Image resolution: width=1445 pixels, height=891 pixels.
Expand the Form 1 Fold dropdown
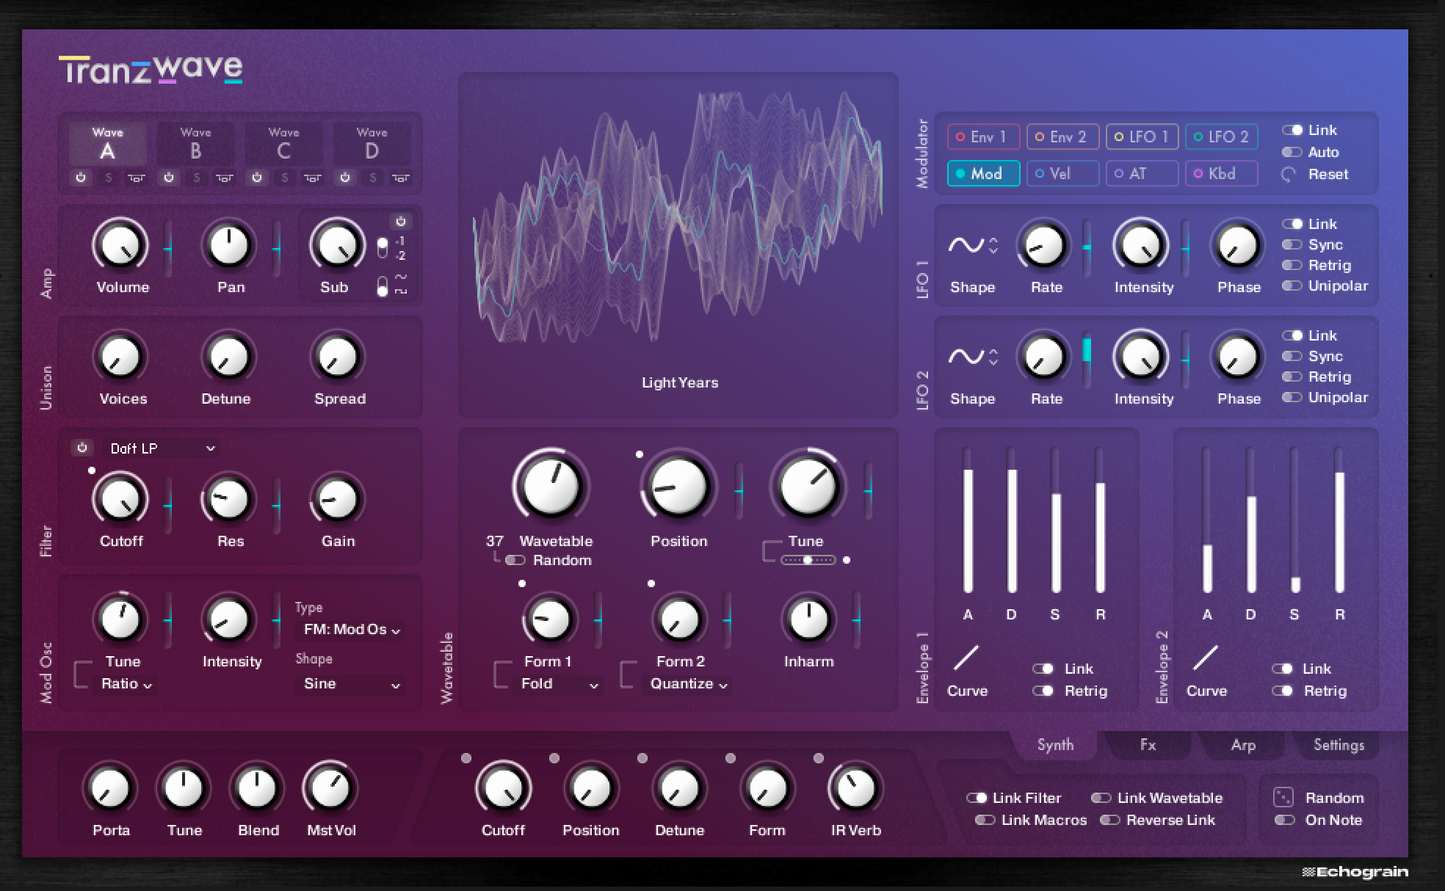coord(559,684)
